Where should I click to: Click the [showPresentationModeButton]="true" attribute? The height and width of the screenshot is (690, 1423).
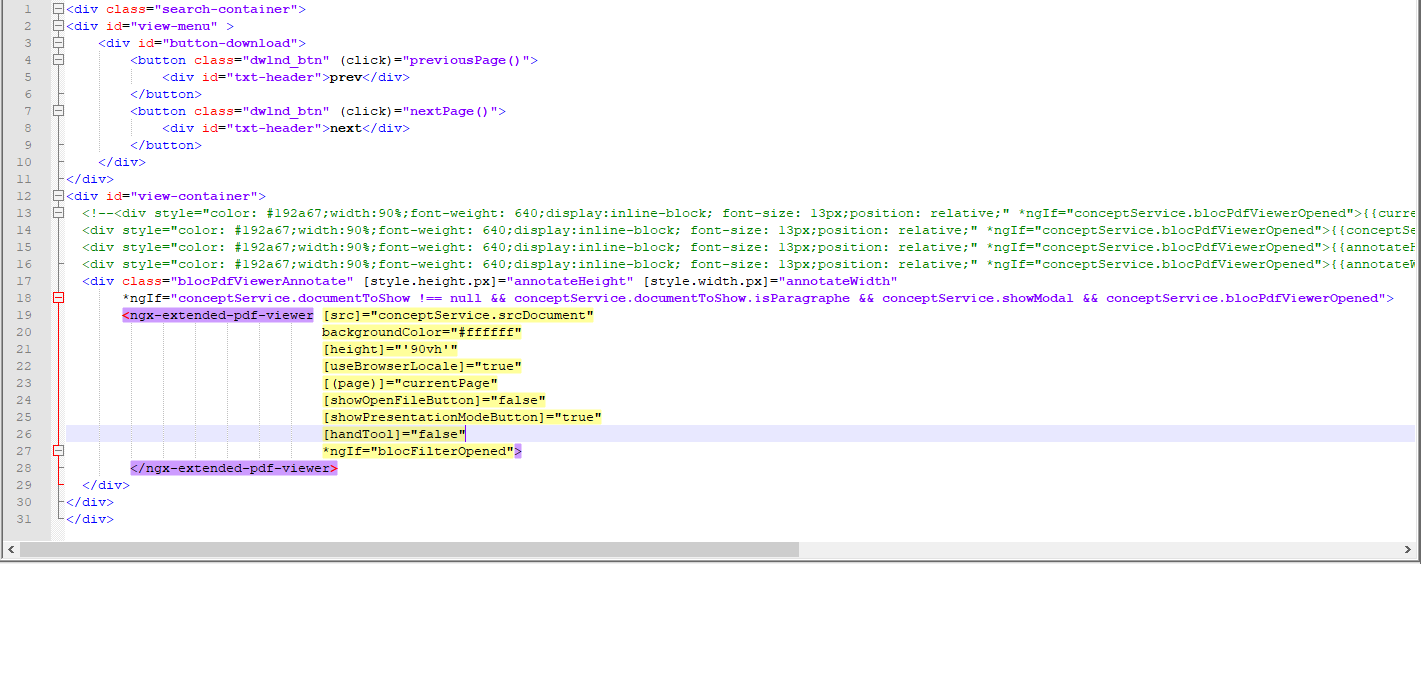[461, 417]
